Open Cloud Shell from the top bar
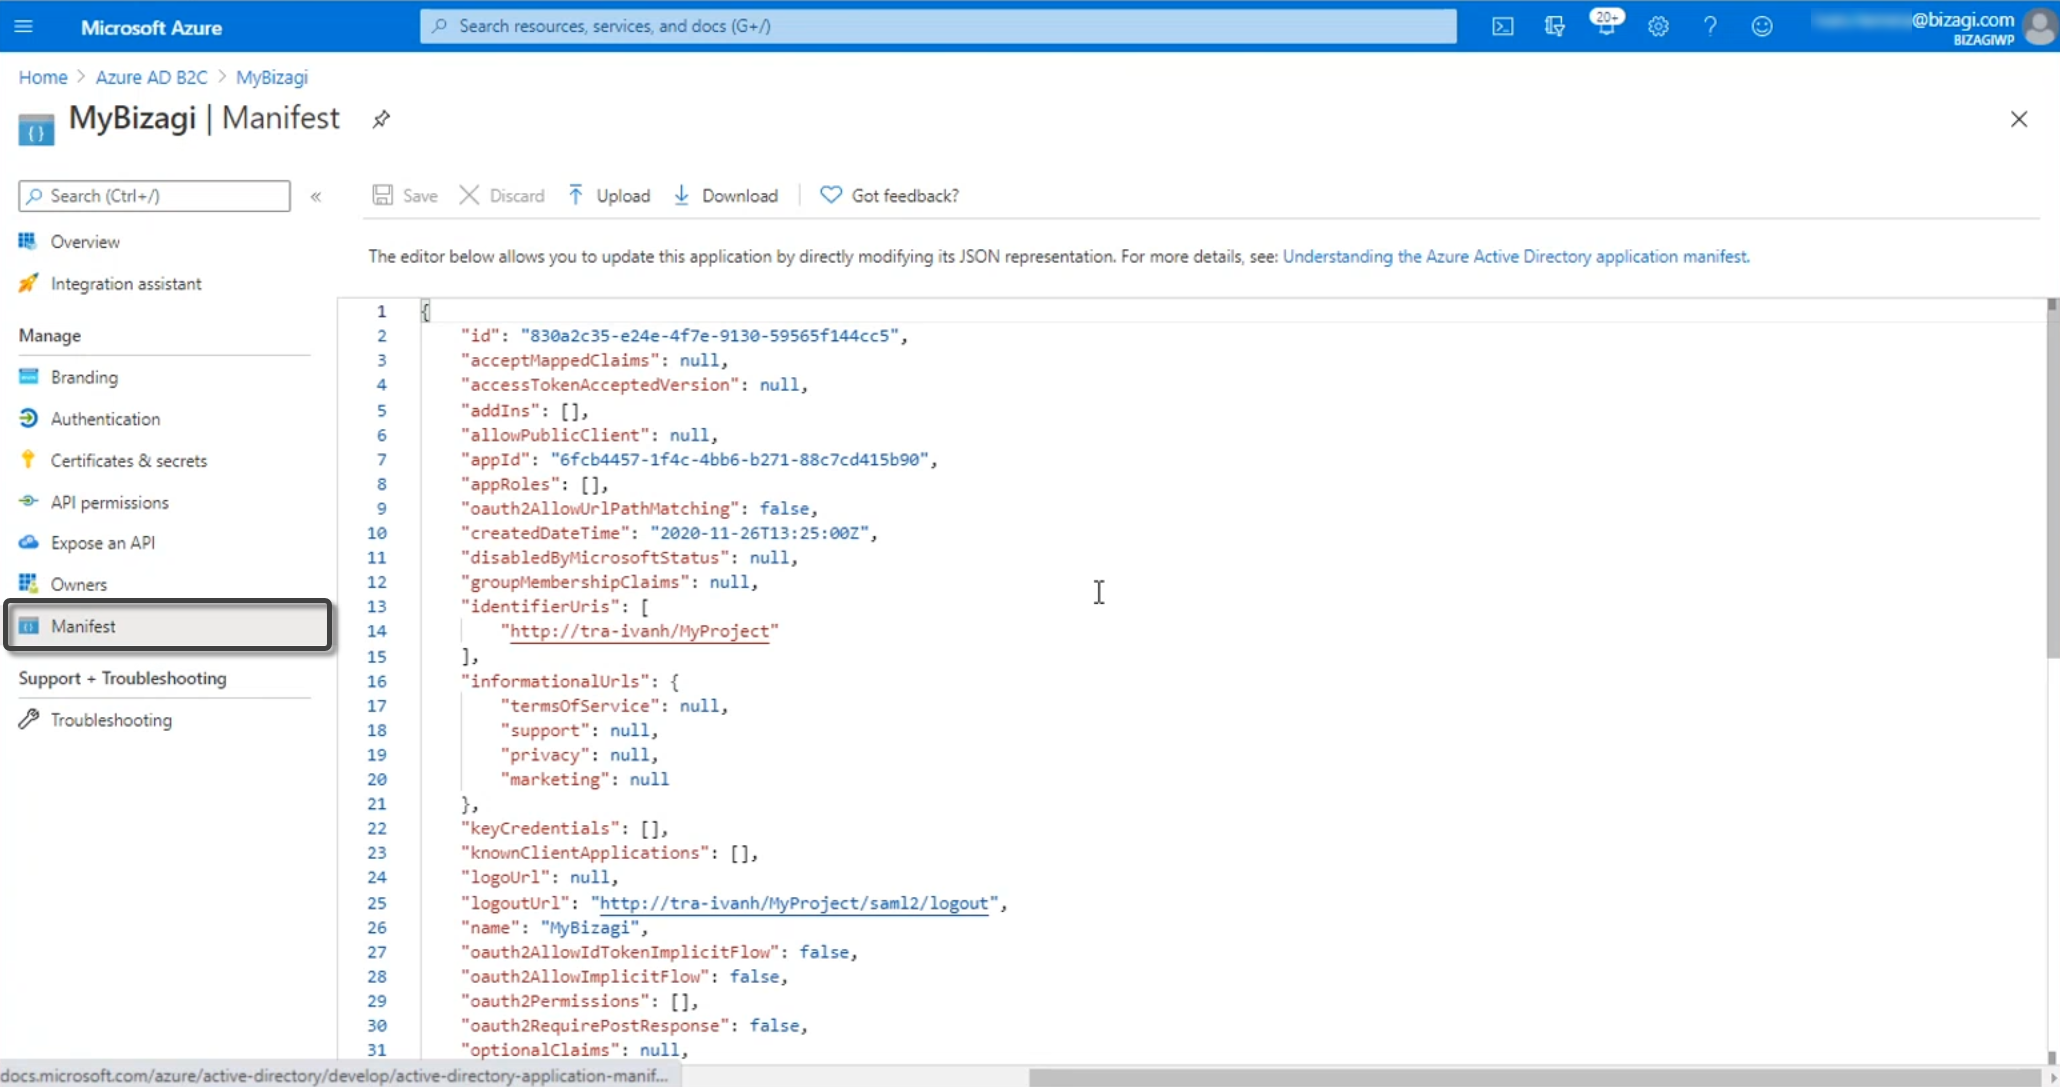Screen dimensions: 2060x1087 coord(1502,27)
